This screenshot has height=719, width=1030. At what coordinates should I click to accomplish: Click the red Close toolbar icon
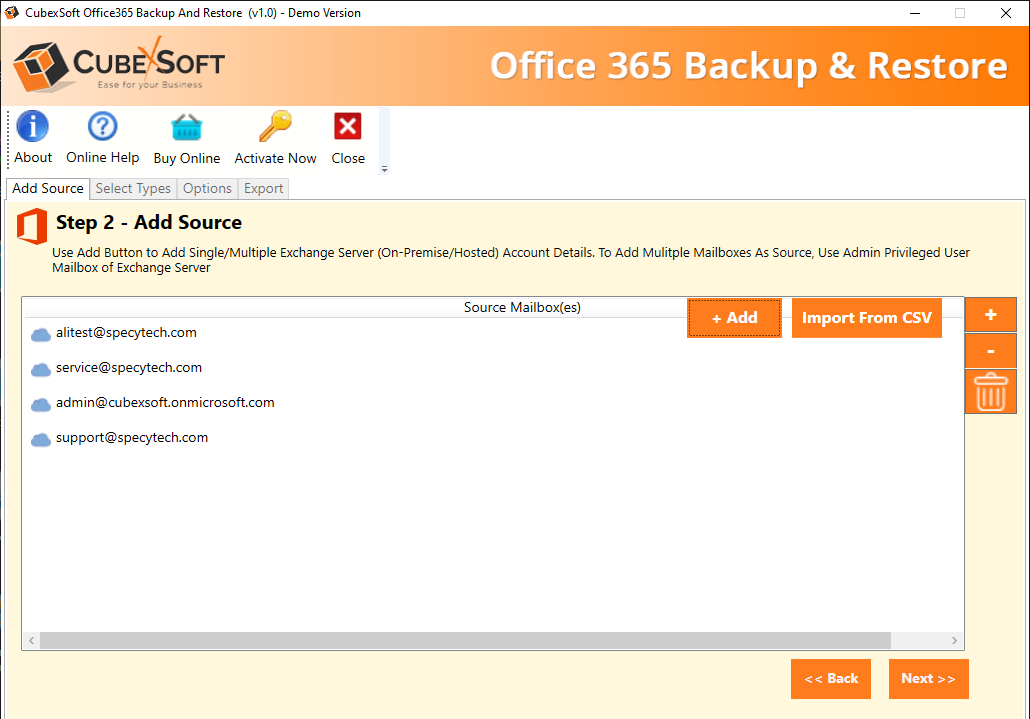347,126
